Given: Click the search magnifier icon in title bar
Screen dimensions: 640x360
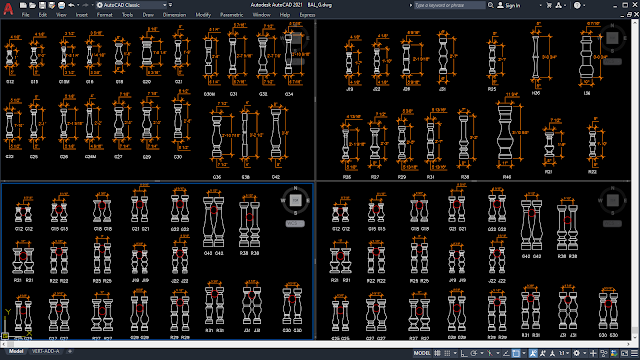Looking at the screenshot, I should [491, 5].
